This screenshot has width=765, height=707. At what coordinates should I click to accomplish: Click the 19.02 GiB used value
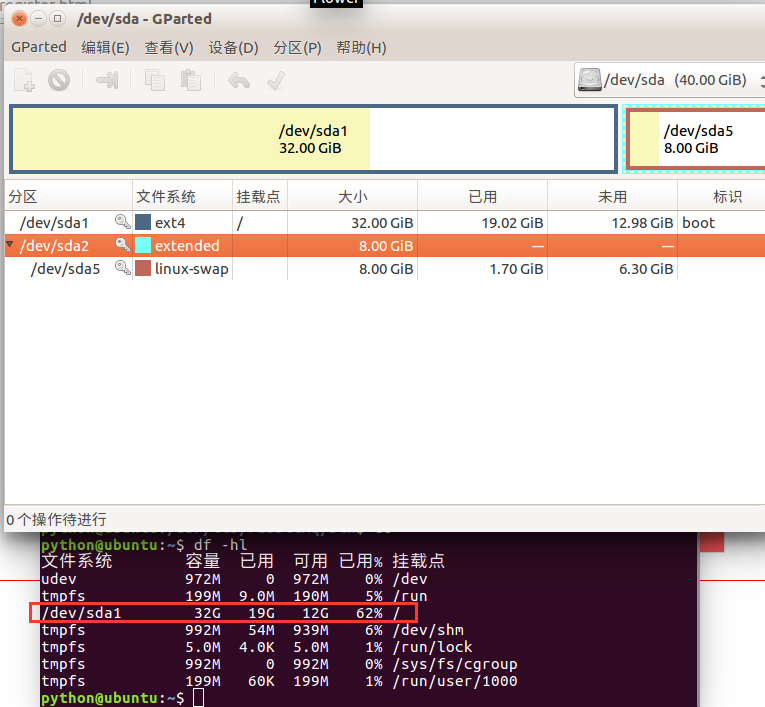click(512, 223)
